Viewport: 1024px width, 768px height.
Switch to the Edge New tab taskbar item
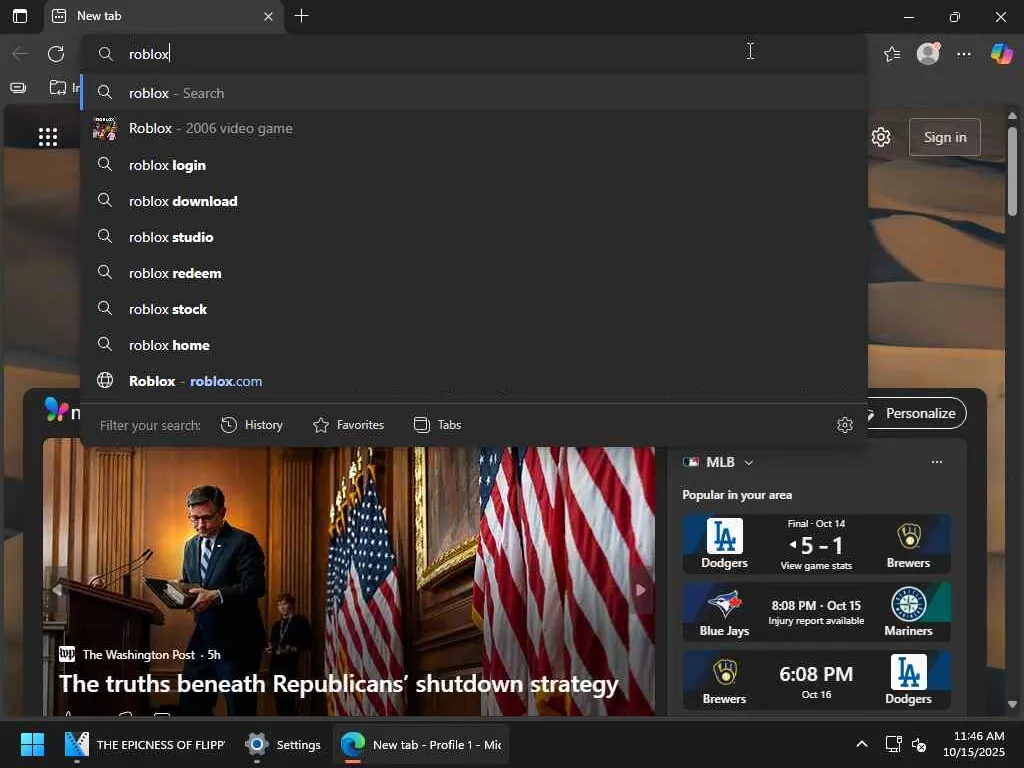421,744
